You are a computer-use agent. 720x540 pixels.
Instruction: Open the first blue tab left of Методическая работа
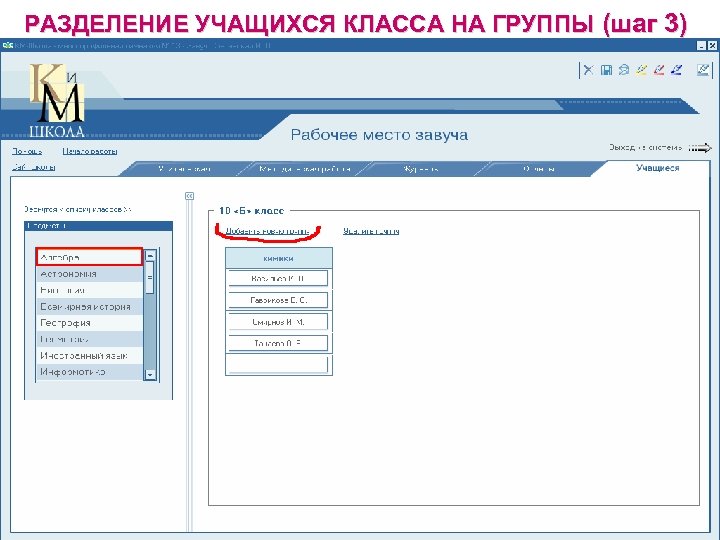184,169
